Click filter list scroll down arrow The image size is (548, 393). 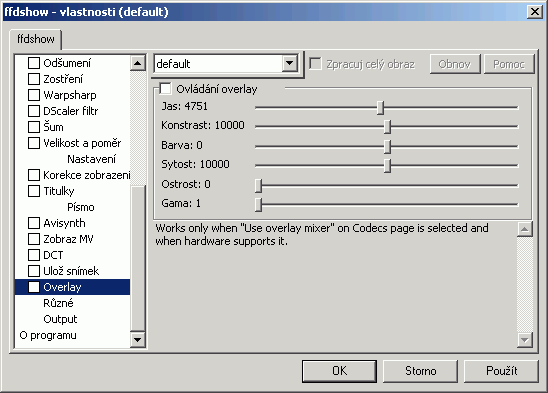(138, 340)
